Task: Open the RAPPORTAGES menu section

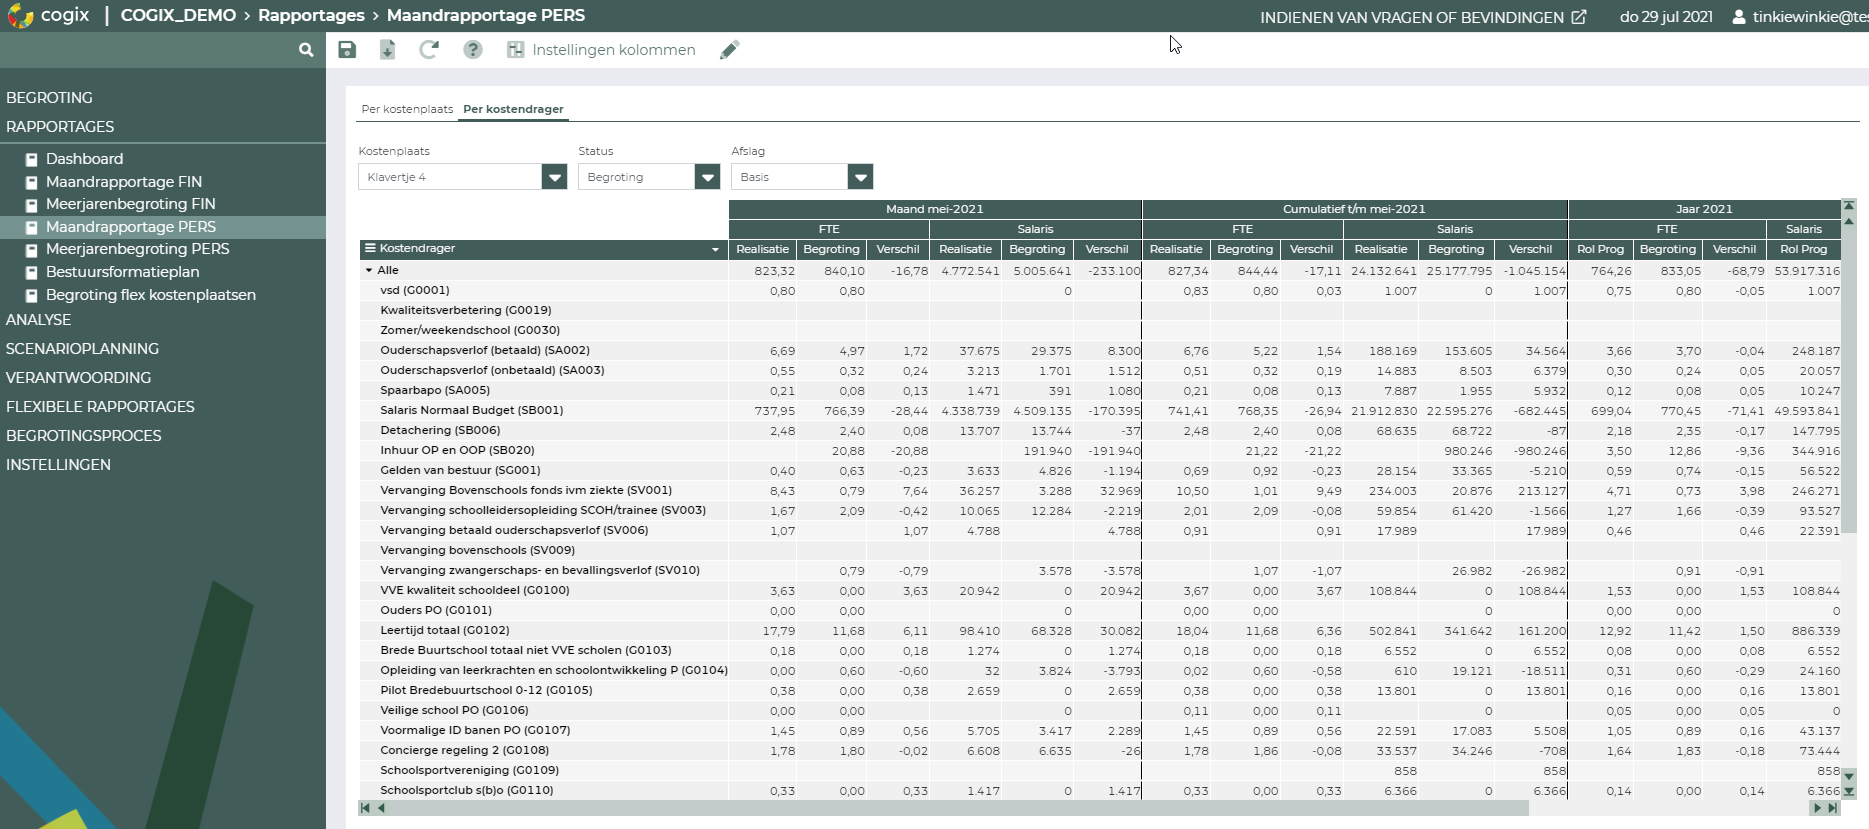Action: coord(60,127)
